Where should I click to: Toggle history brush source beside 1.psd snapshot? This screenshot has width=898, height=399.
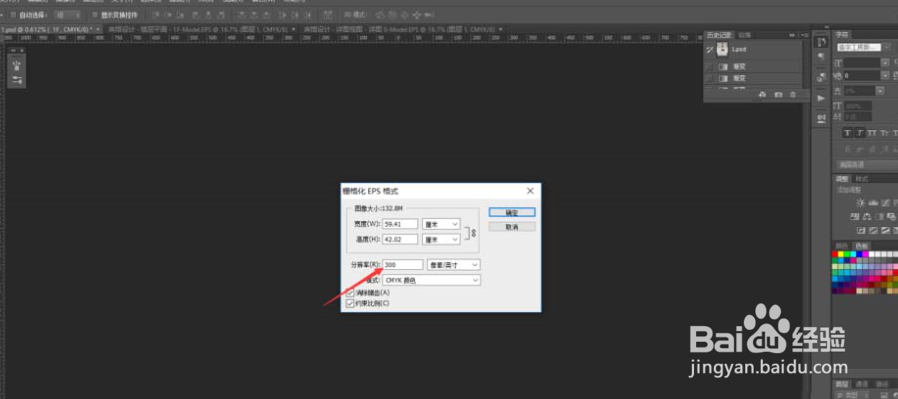pos(709,50)
